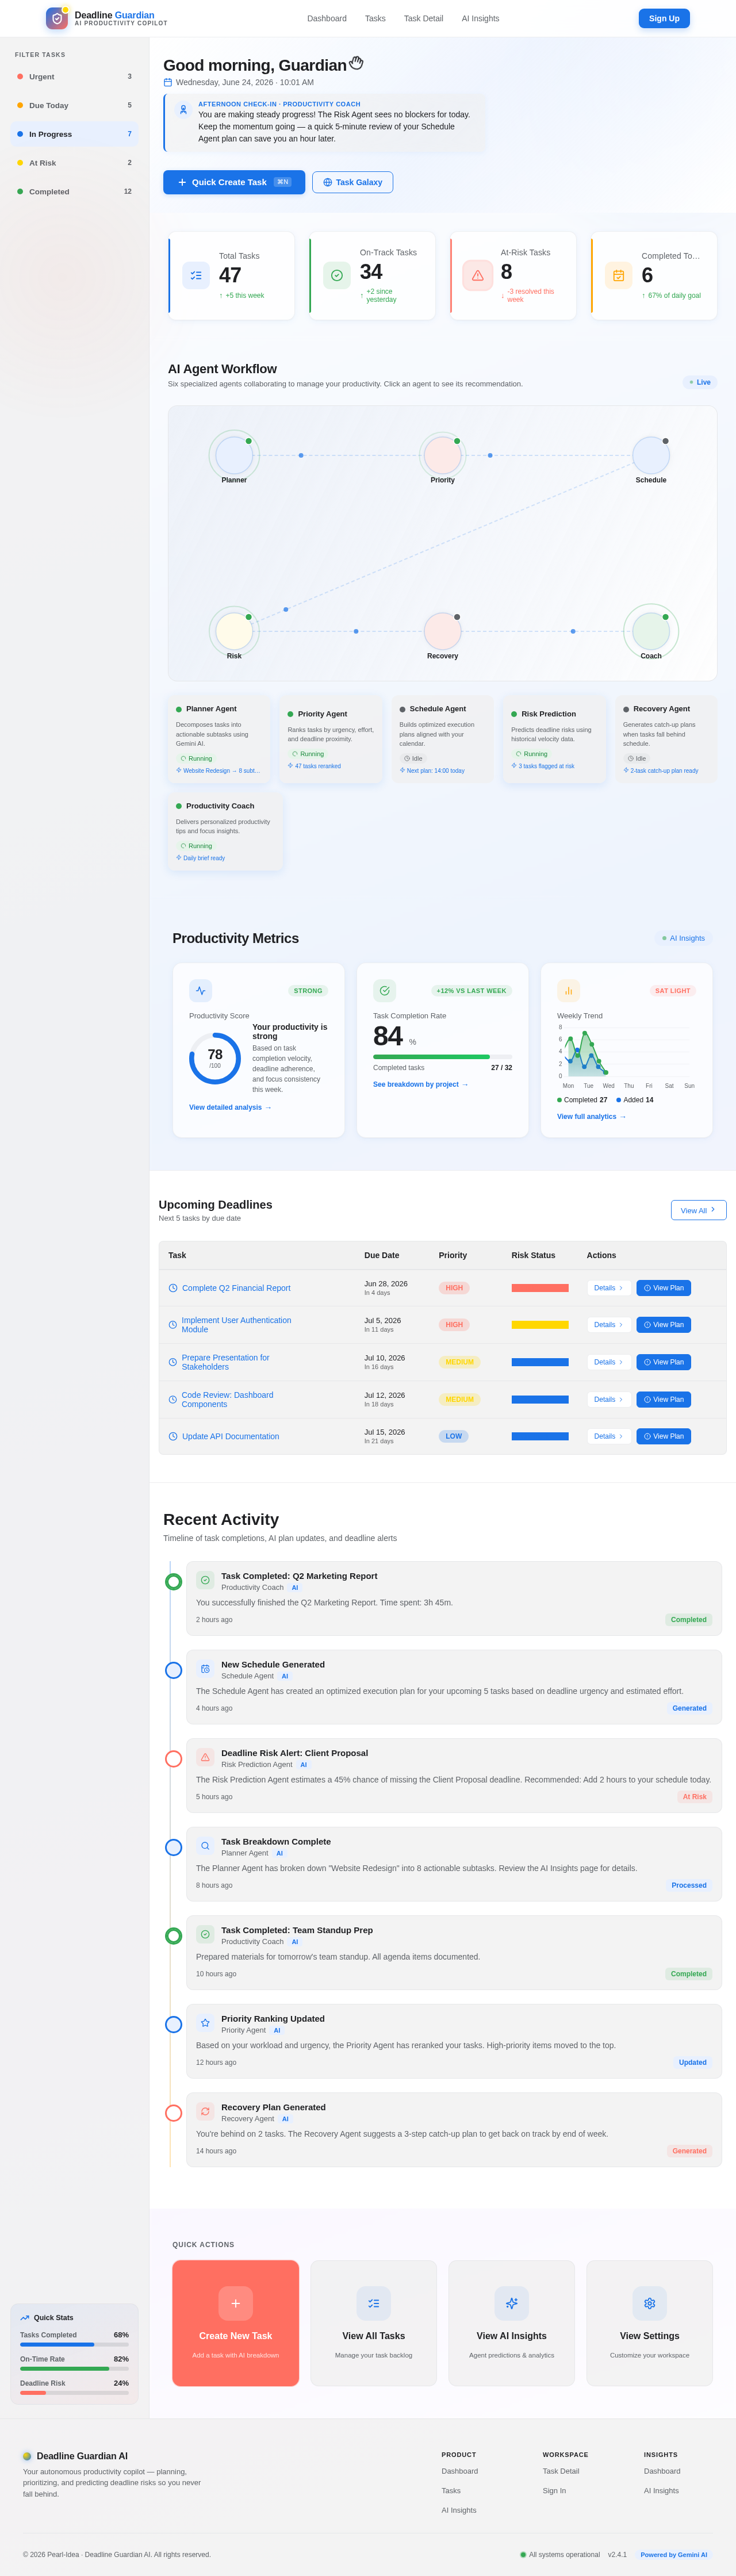Image resolution: width=736 pixels, height=2576 pixels.
Task: Open the Task Galaxy view
Action: [352, 182]
